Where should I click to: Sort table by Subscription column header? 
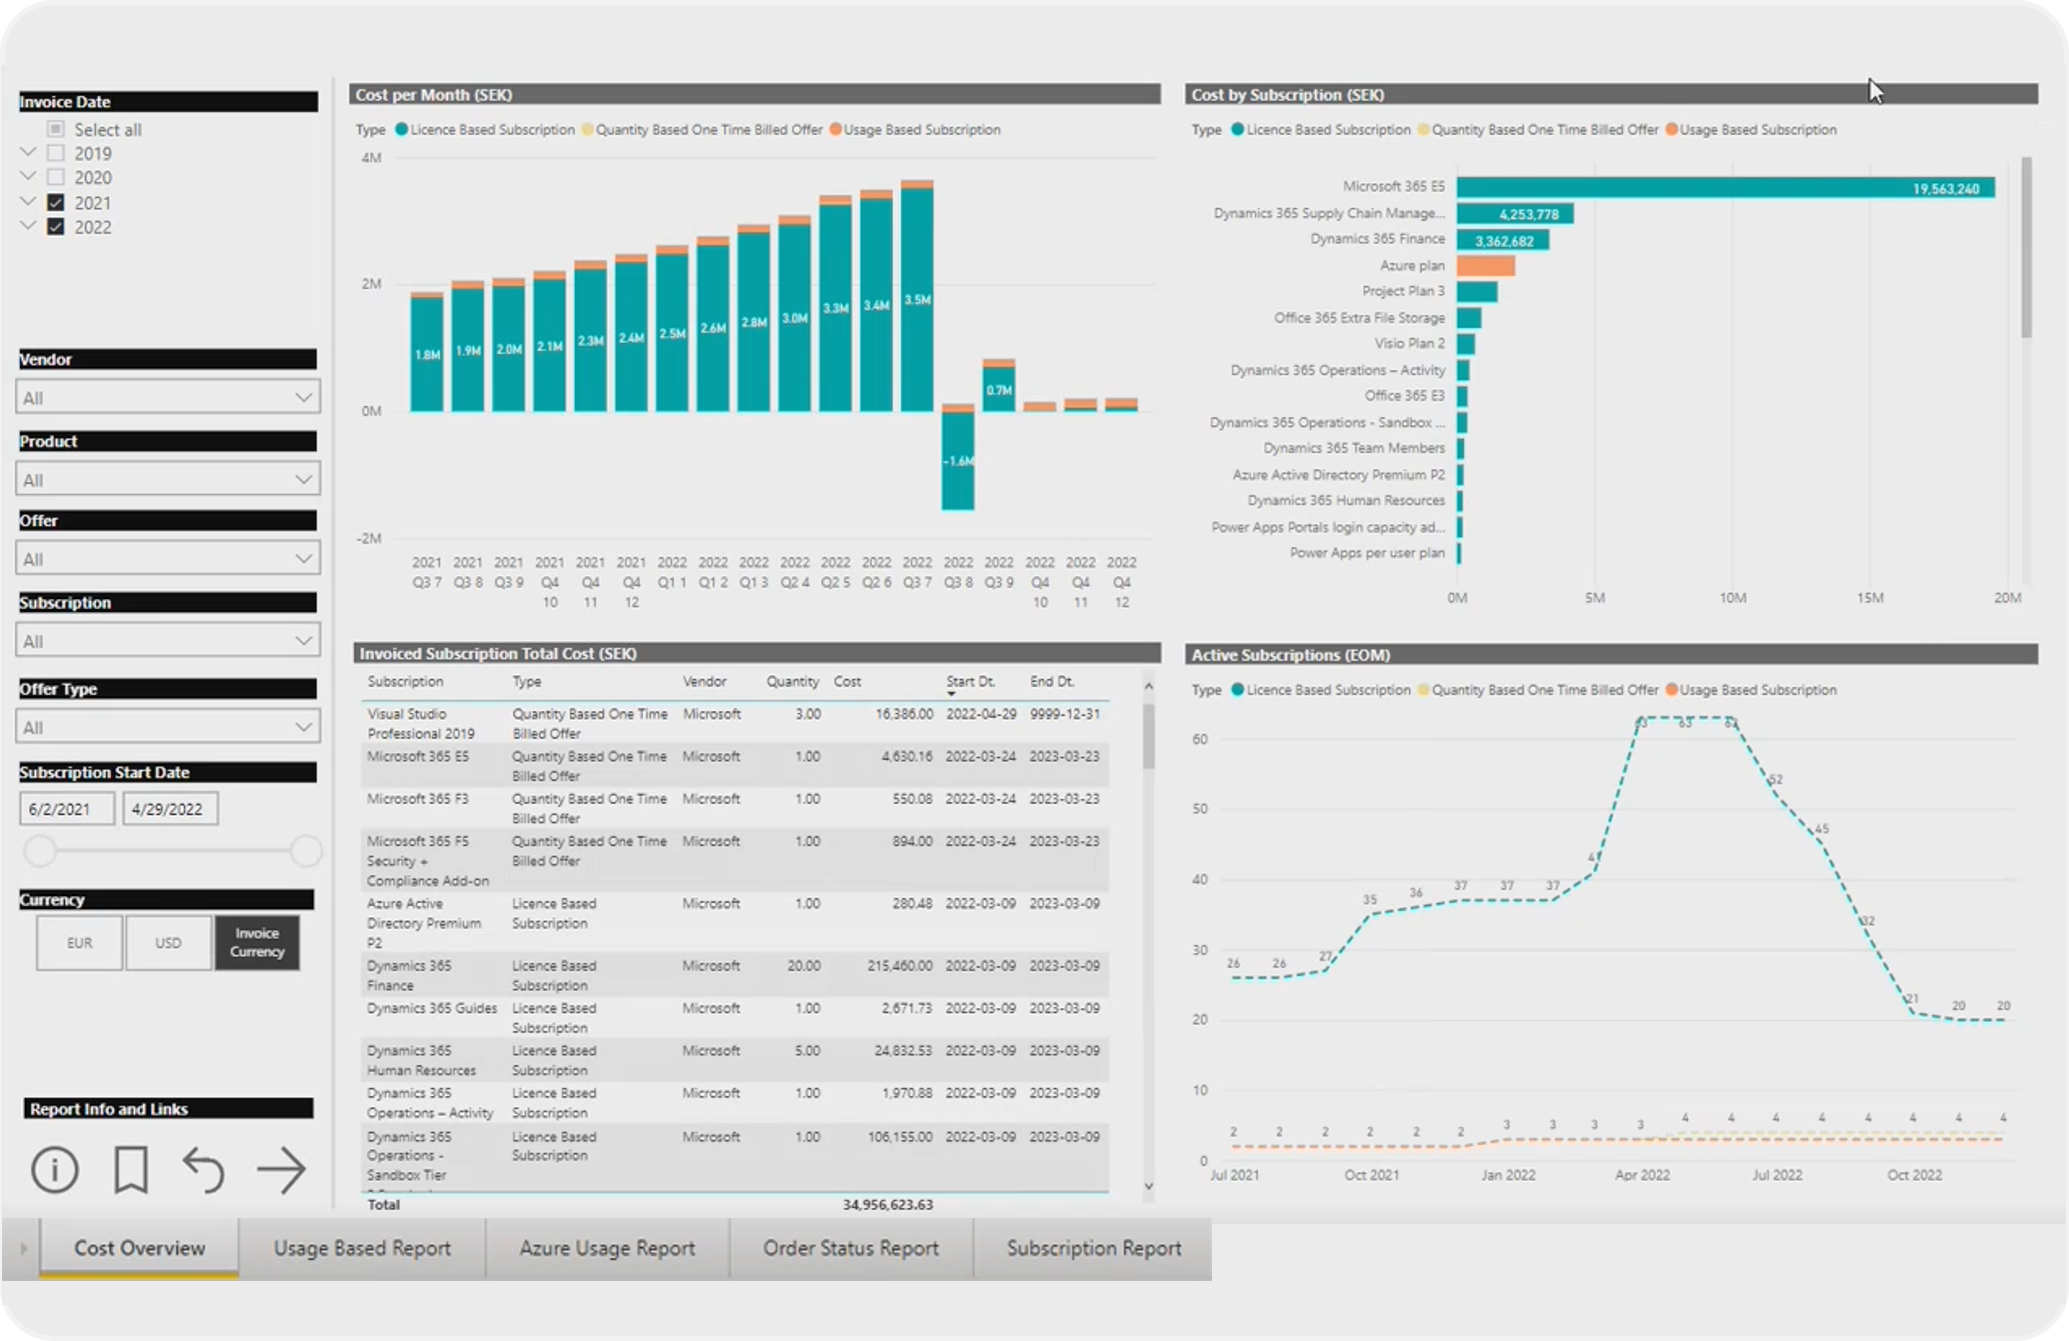405,681
